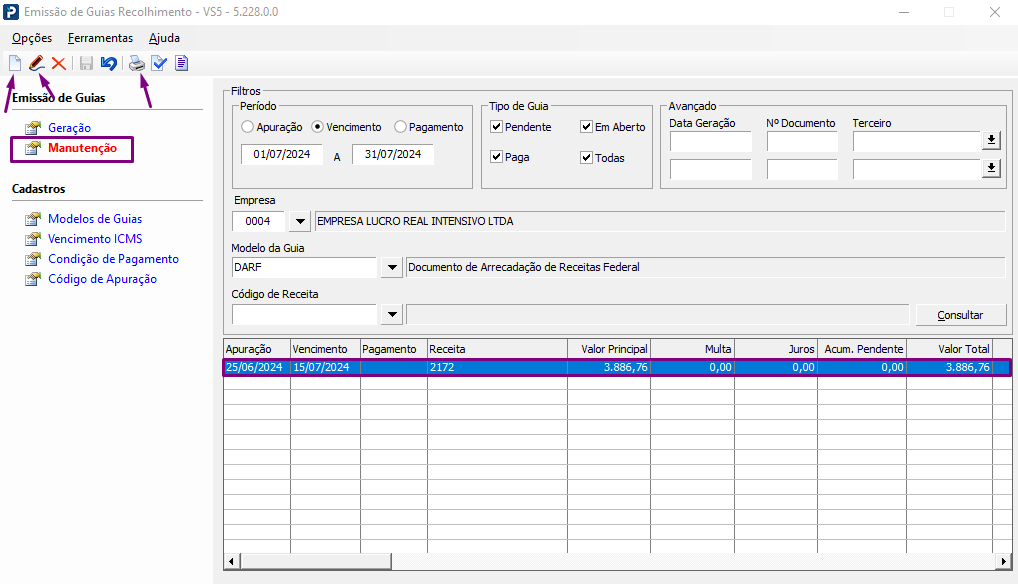Open the first Terceiro lookup arrow

tap(991, 140)
